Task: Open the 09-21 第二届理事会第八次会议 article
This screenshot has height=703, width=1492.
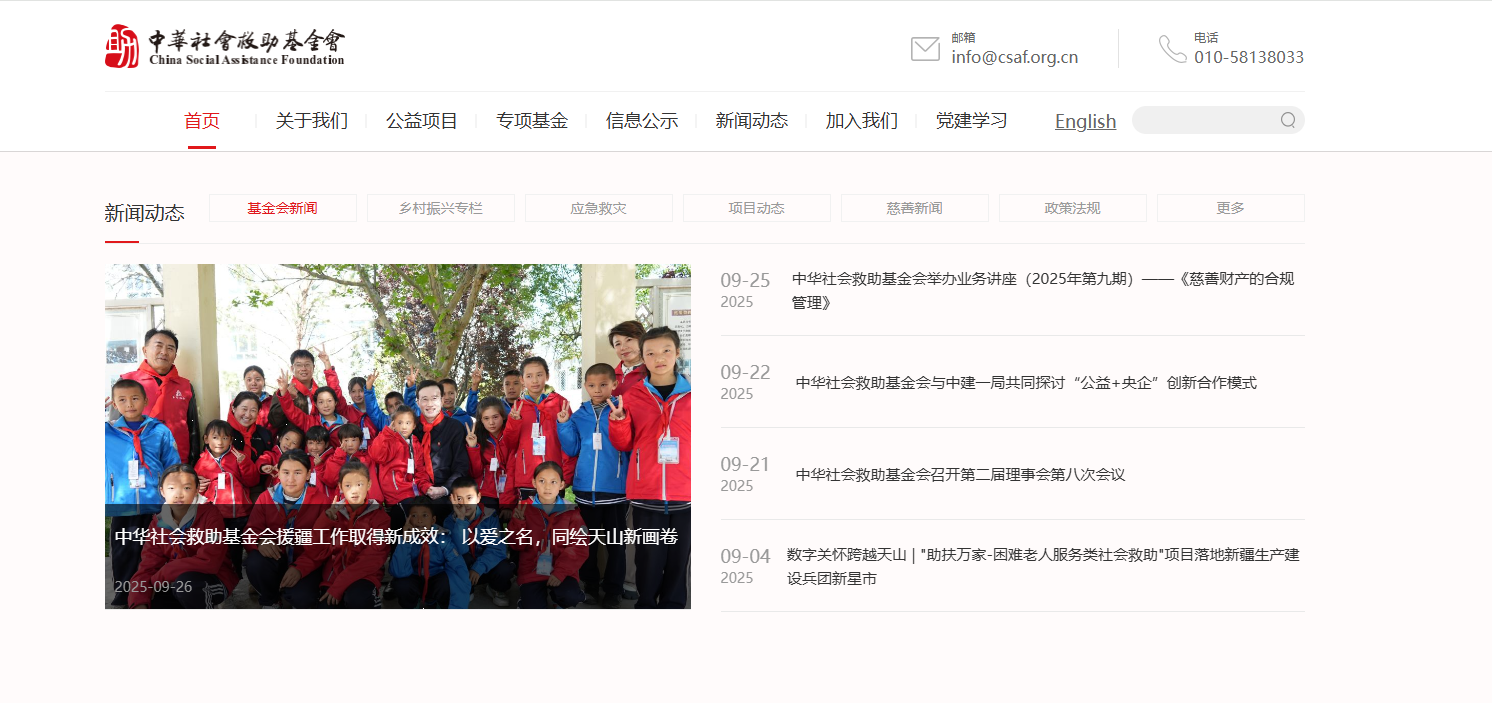Action: point(960,475)
